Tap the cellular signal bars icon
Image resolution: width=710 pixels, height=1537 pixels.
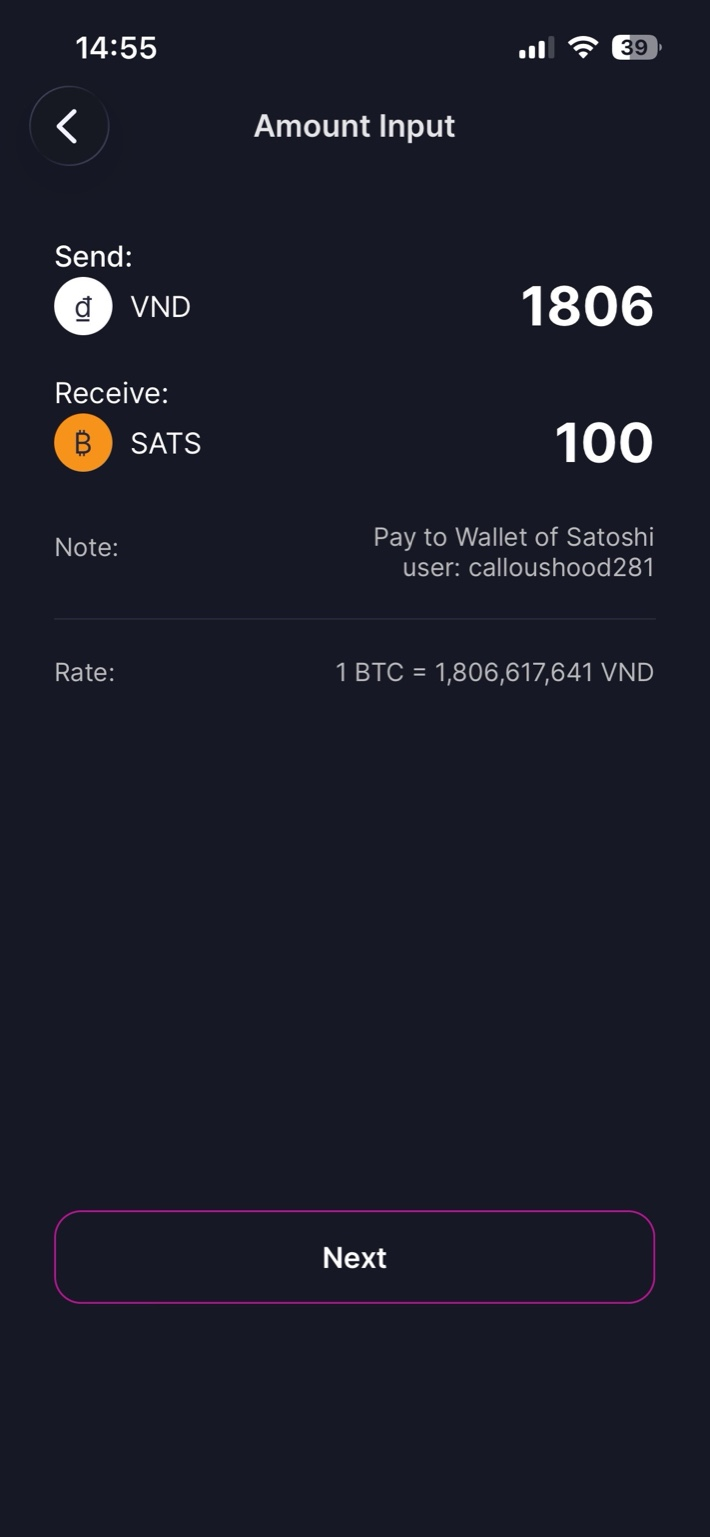535,48
